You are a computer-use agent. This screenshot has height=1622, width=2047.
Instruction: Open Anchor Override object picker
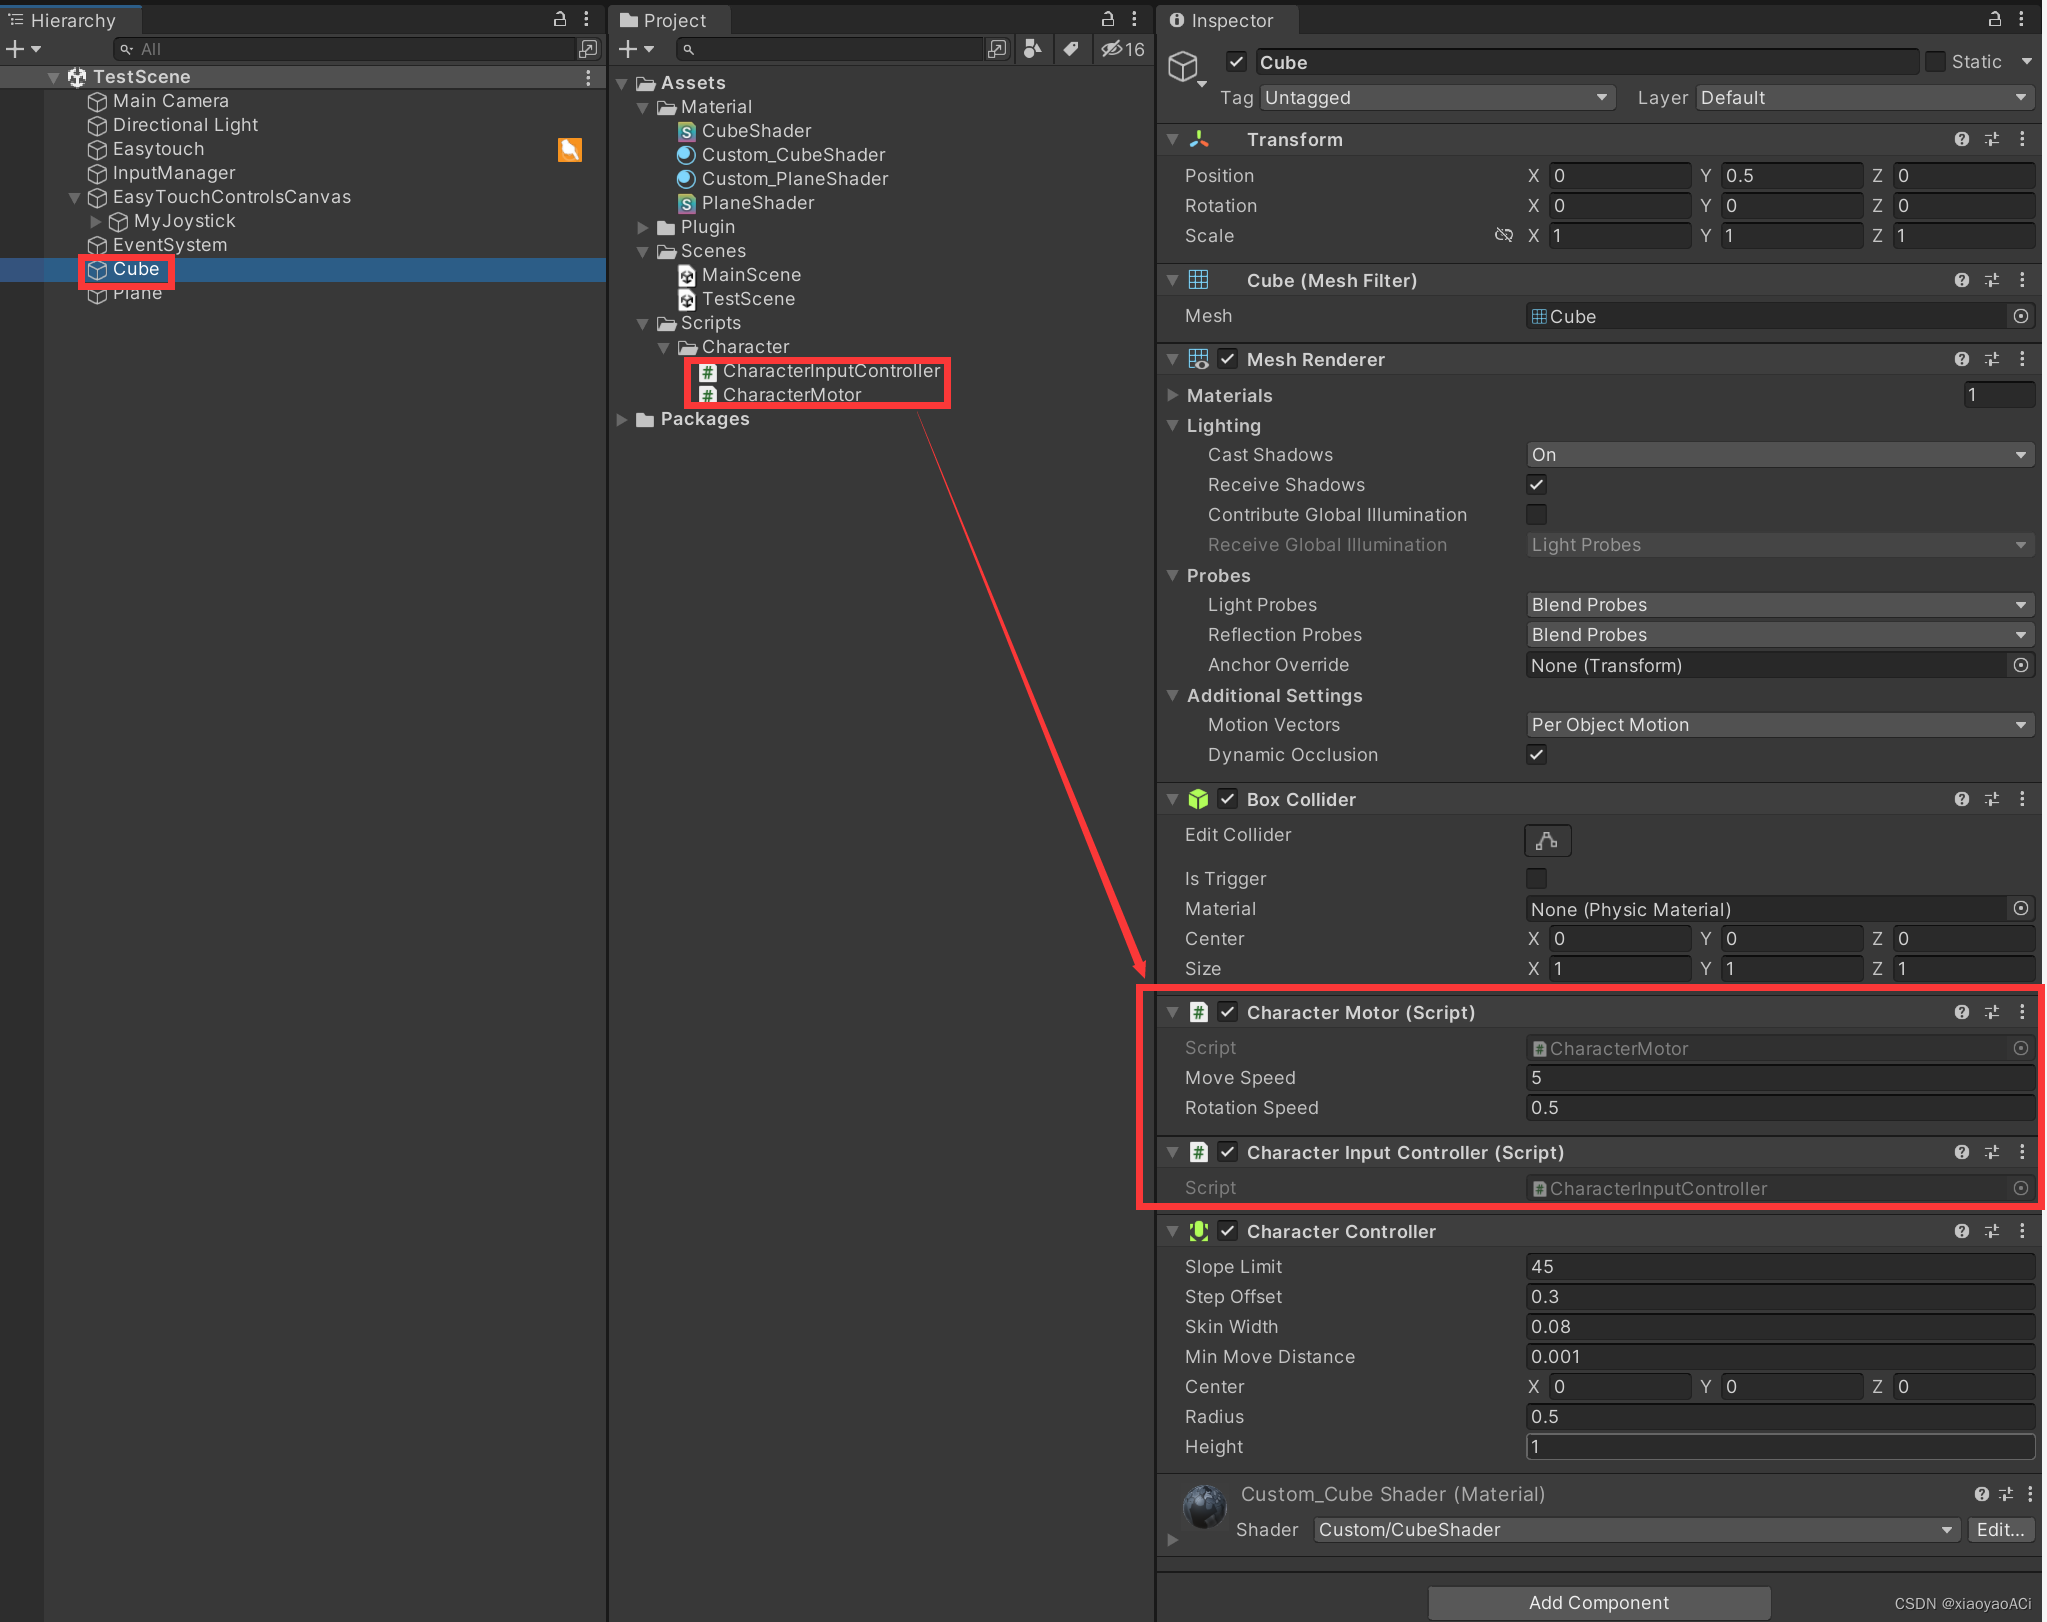coord(2021,665)
